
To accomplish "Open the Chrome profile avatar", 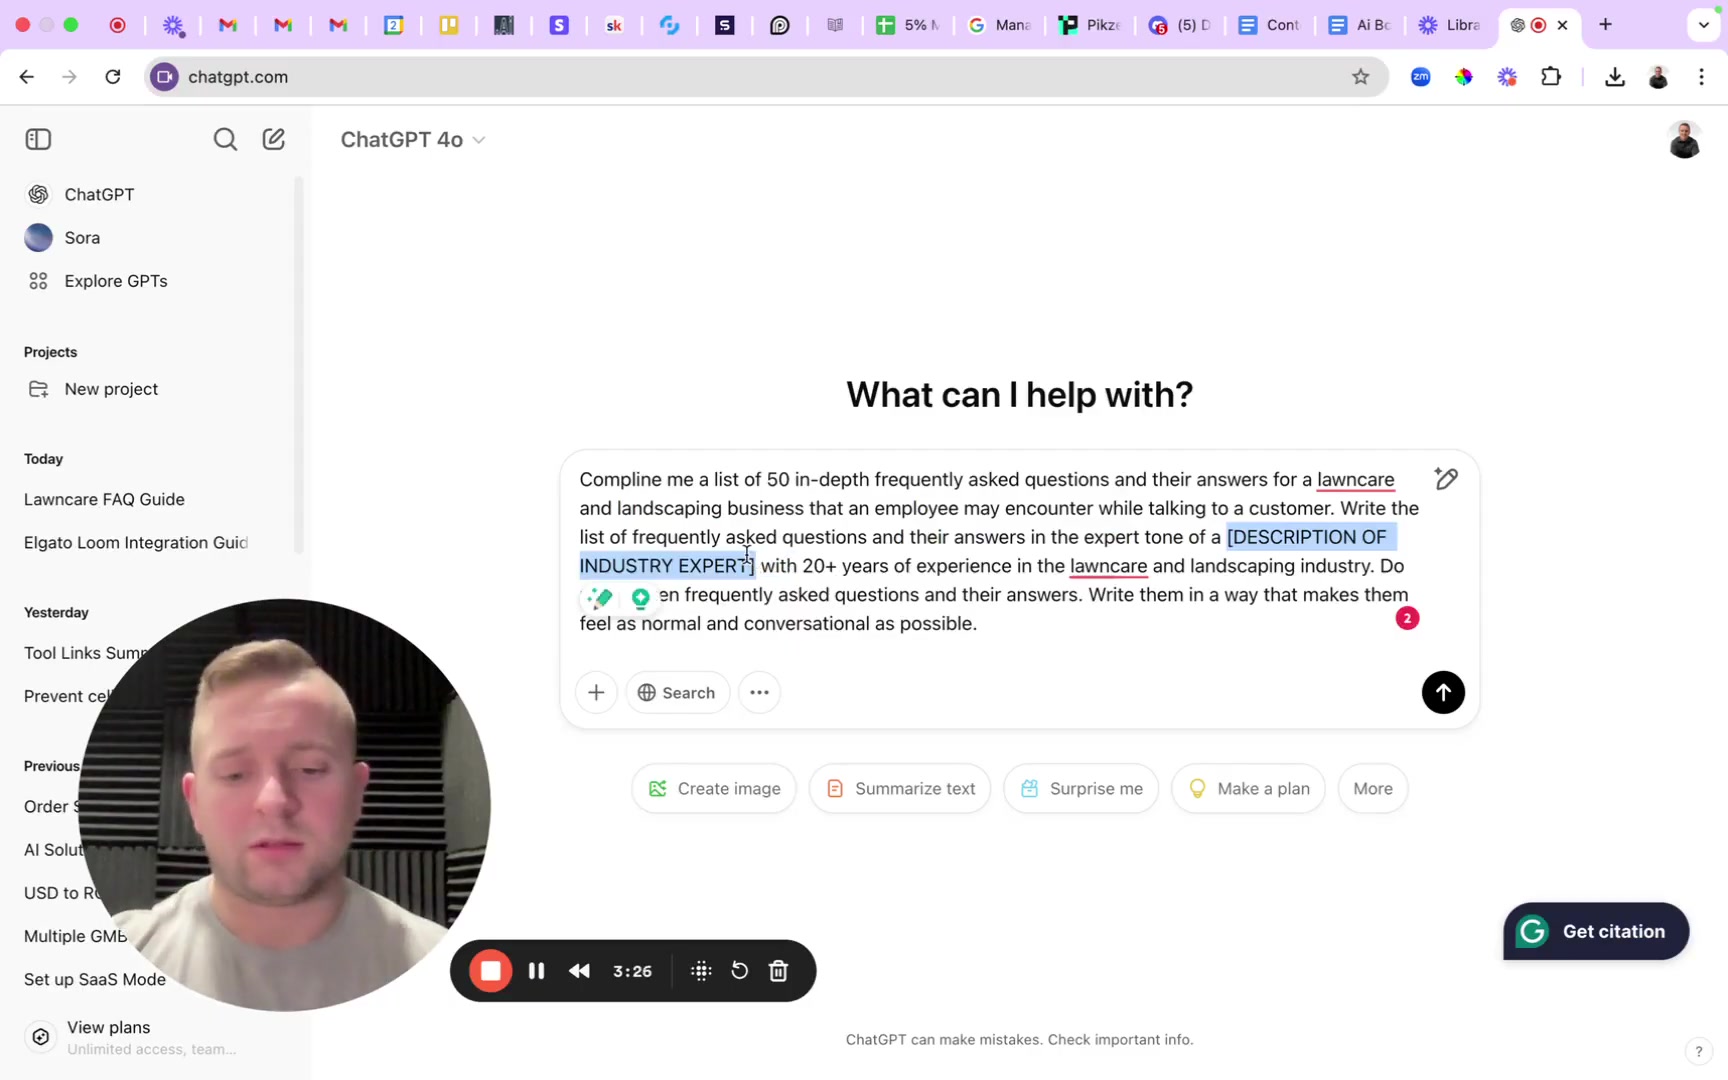I will (1658, 77).
